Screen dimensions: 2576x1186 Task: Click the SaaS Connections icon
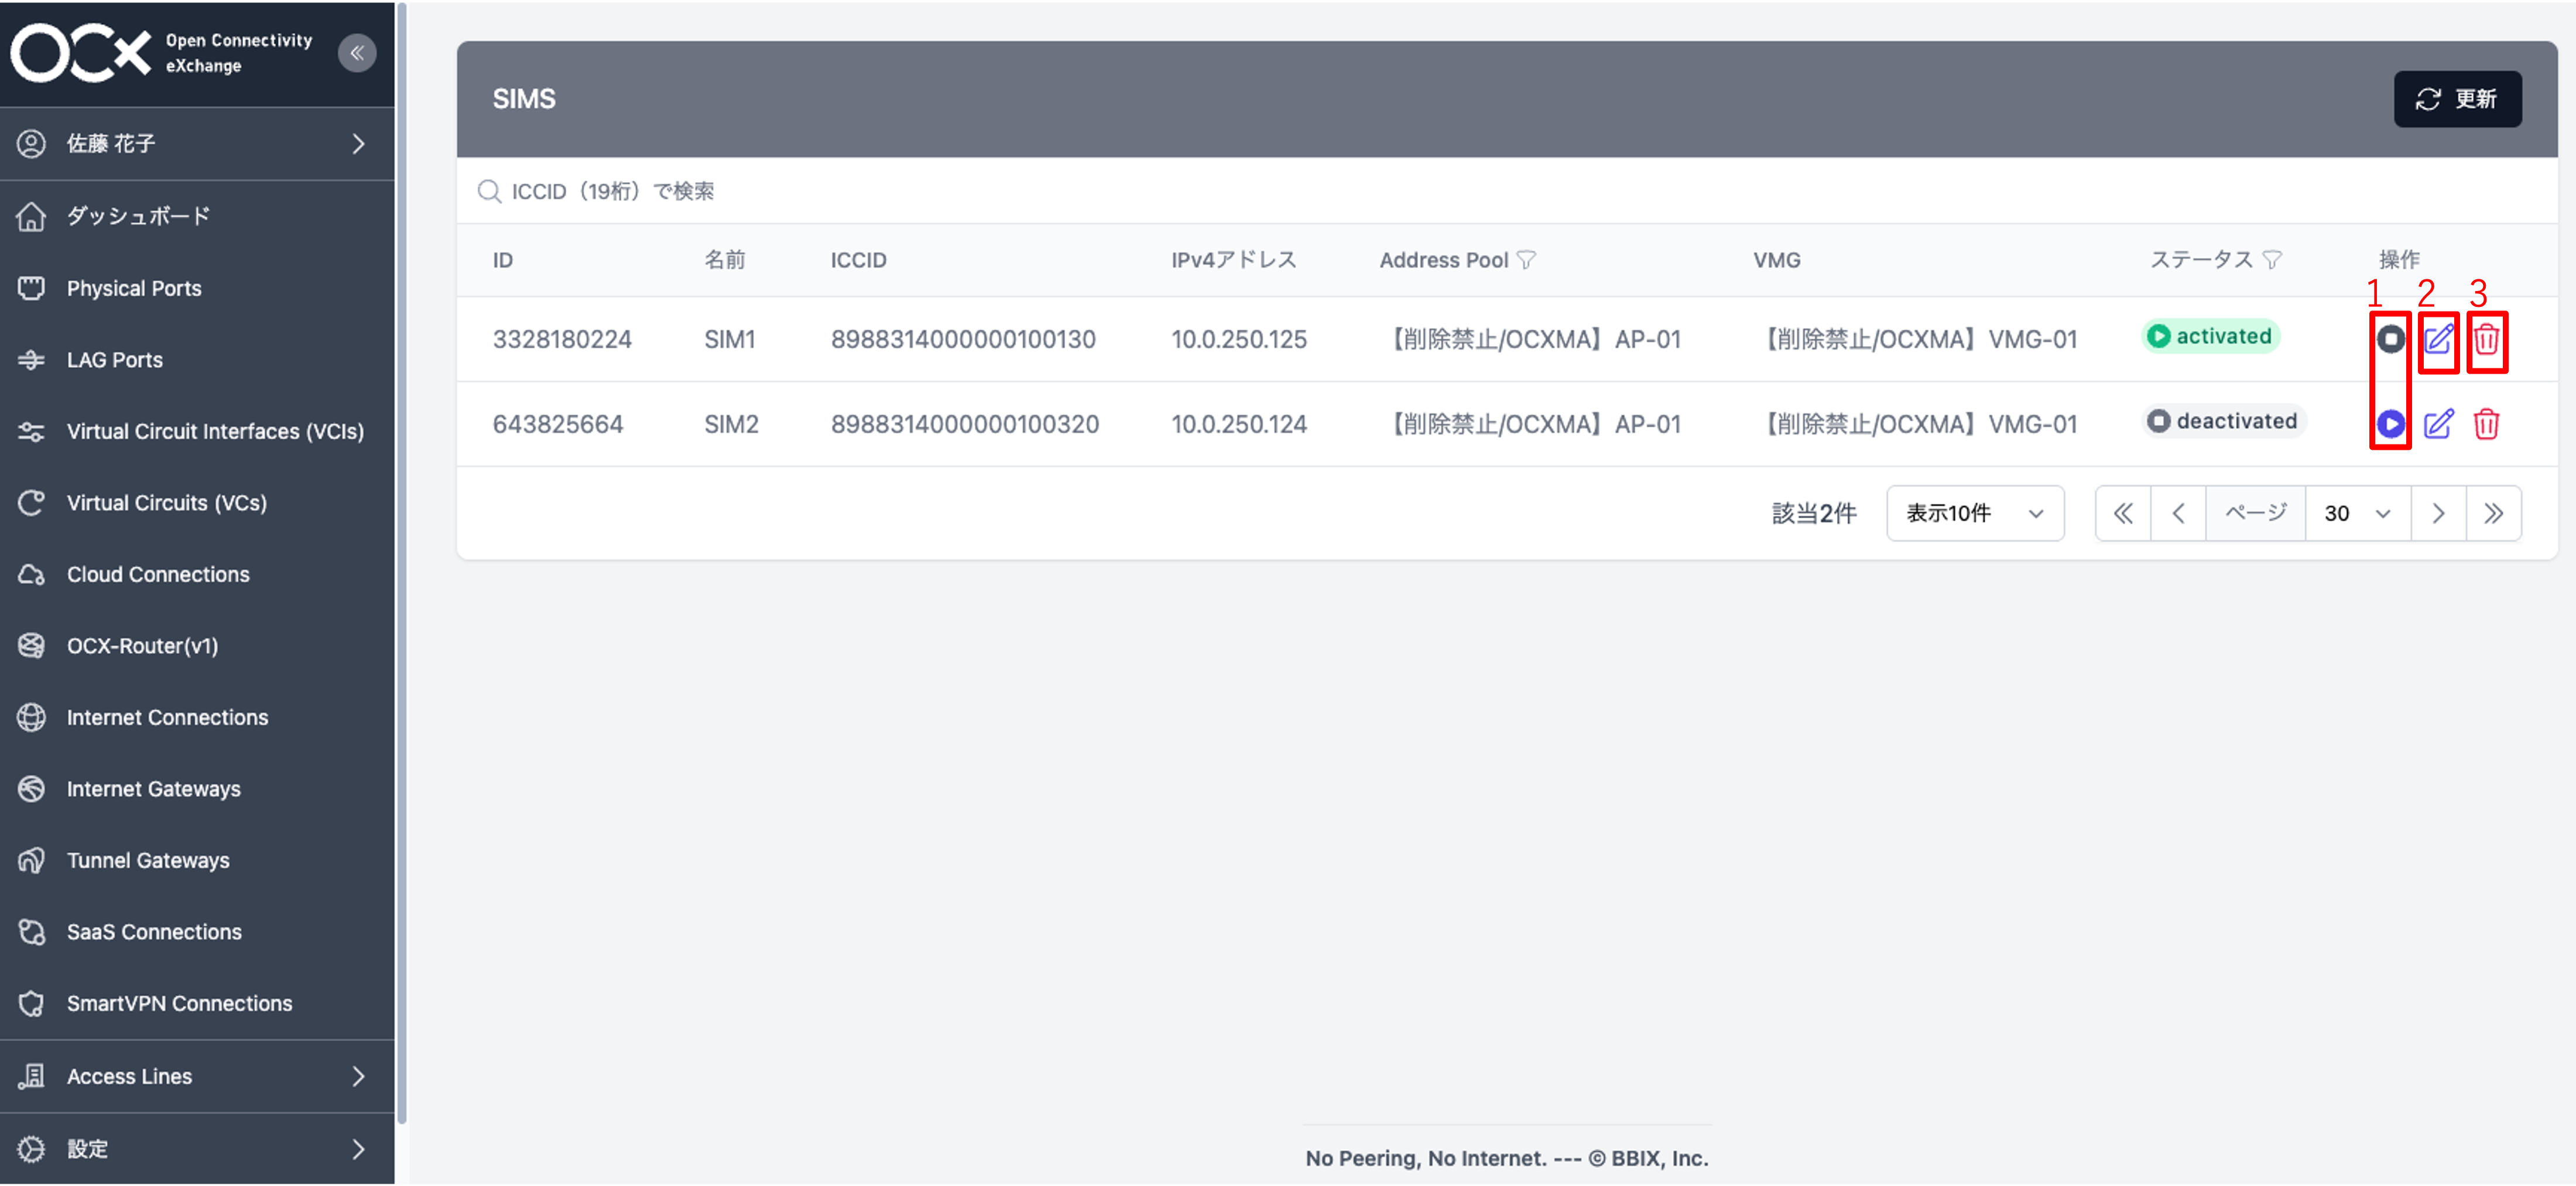click(x=31, y=932)
